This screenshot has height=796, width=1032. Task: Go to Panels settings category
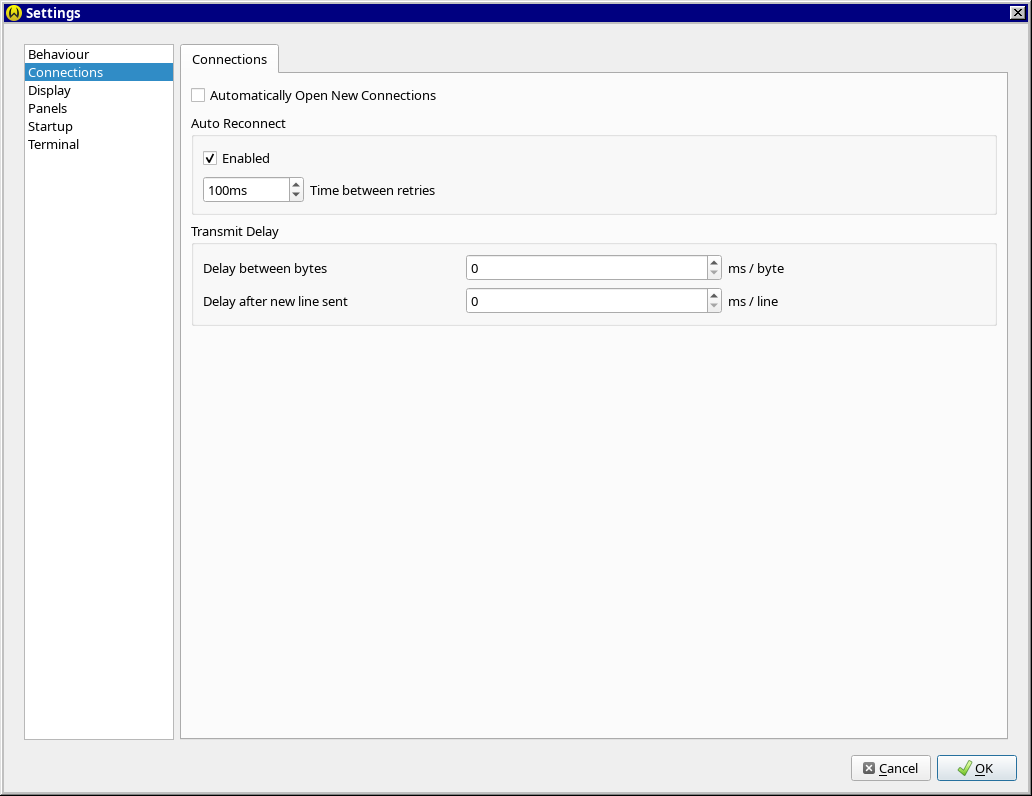(x=47, y=108)
